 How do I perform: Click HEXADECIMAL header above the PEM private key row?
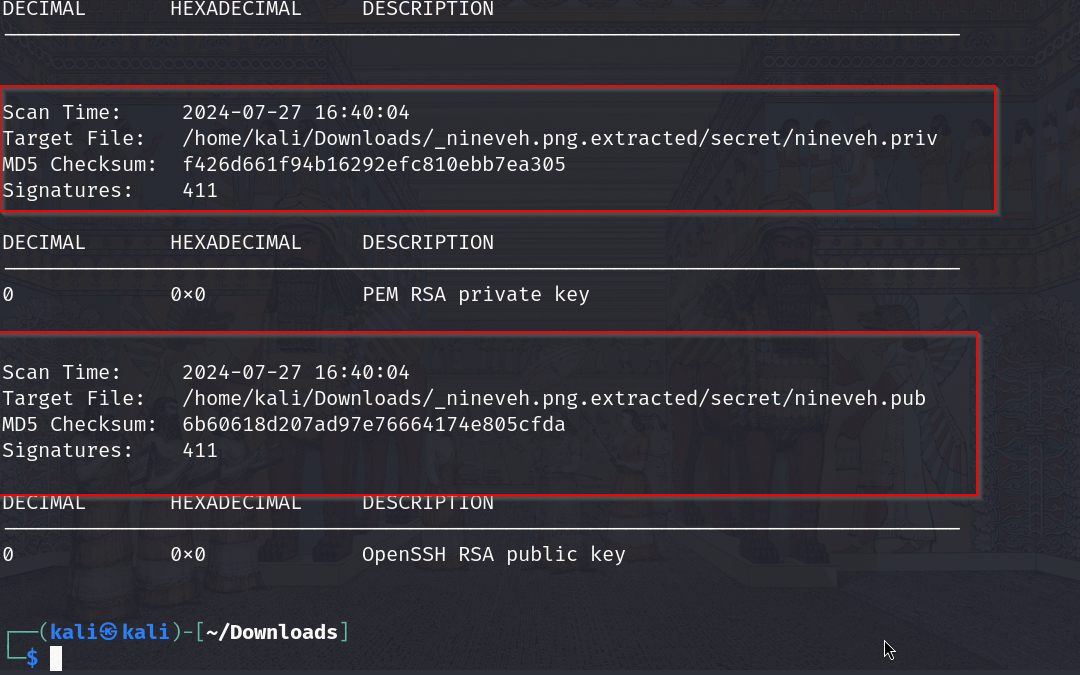pyautogui.click(x=236, y=242)
